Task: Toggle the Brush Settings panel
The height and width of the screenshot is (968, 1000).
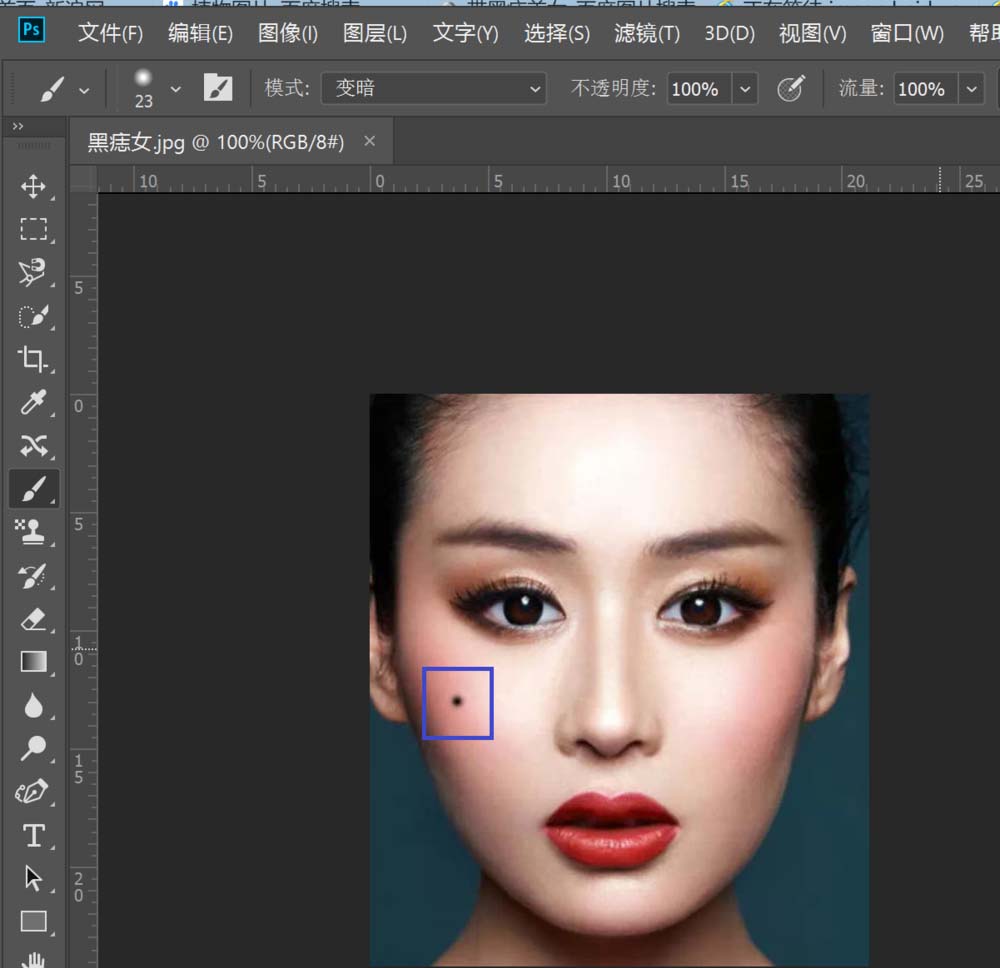Action: click(218, 88)
